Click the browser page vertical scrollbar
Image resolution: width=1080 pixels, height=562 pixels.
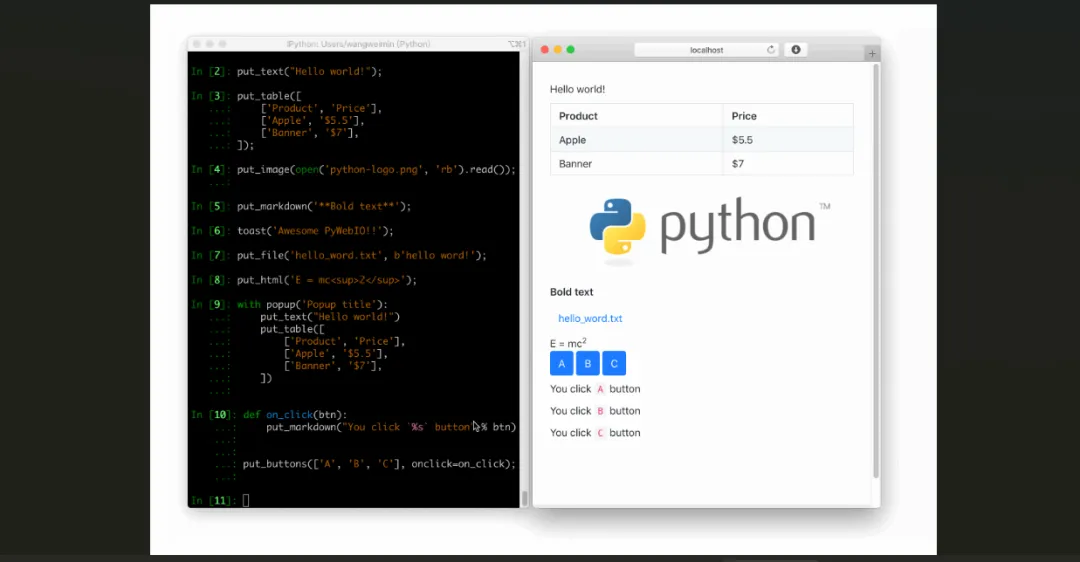[x=876, y=271]
